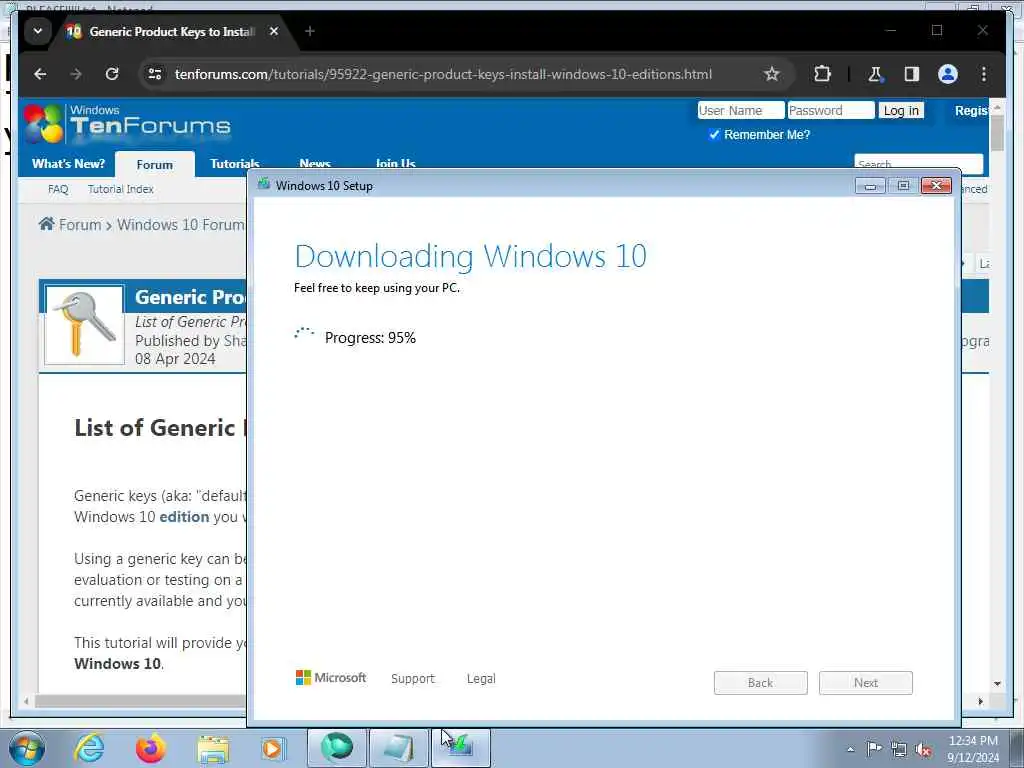Add a new Chrome tab

pyautogui.click(x=310, y=31)
